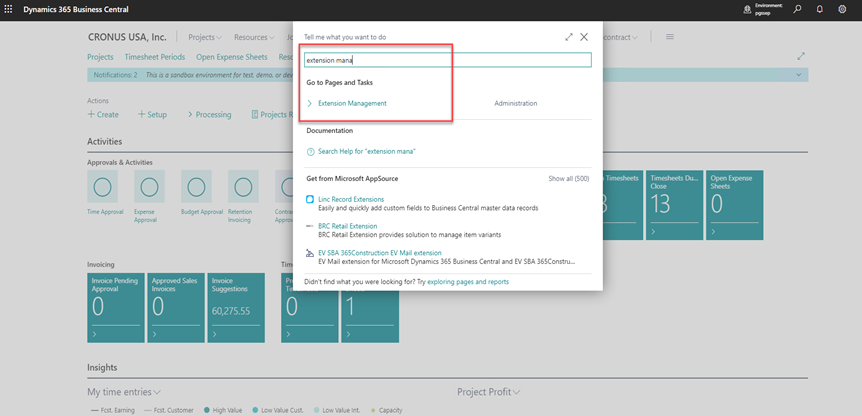Open the Open Expense Sheets tile
The width and height of the screenshot is (862, 416).
click(x=734, y=204)
